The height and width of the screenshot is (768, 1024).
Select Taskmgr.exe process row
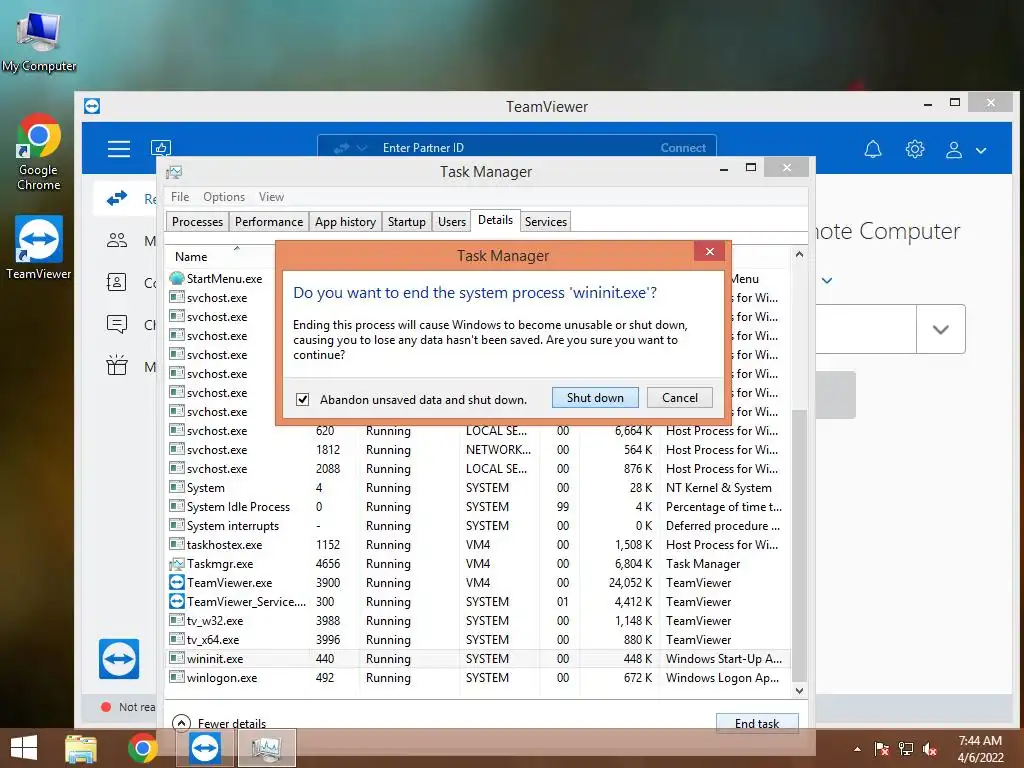[479, 564]
